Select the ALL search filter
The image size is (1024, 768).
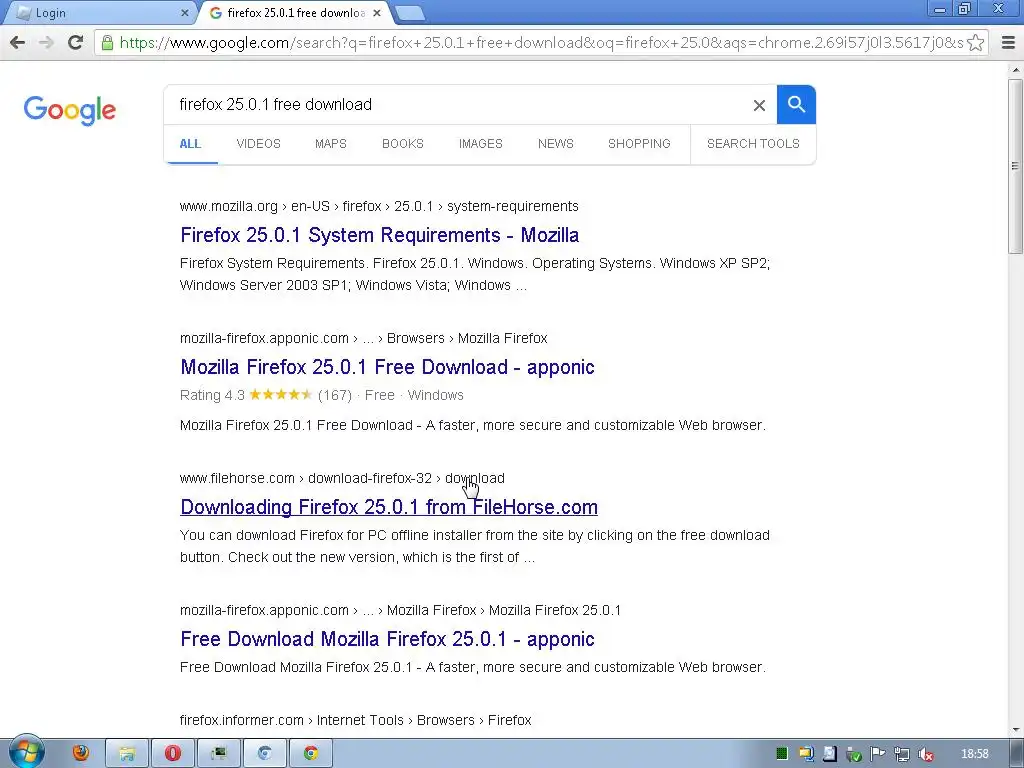point(190,144)
